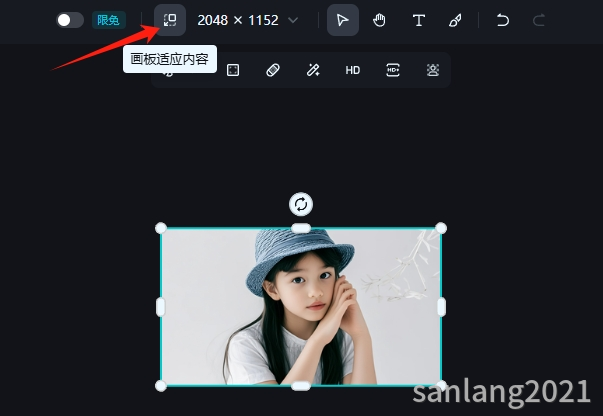Click the left edge middle handle
Image resolution: width=603 pixels, height=416 pixels.
[x=161, y=307]
